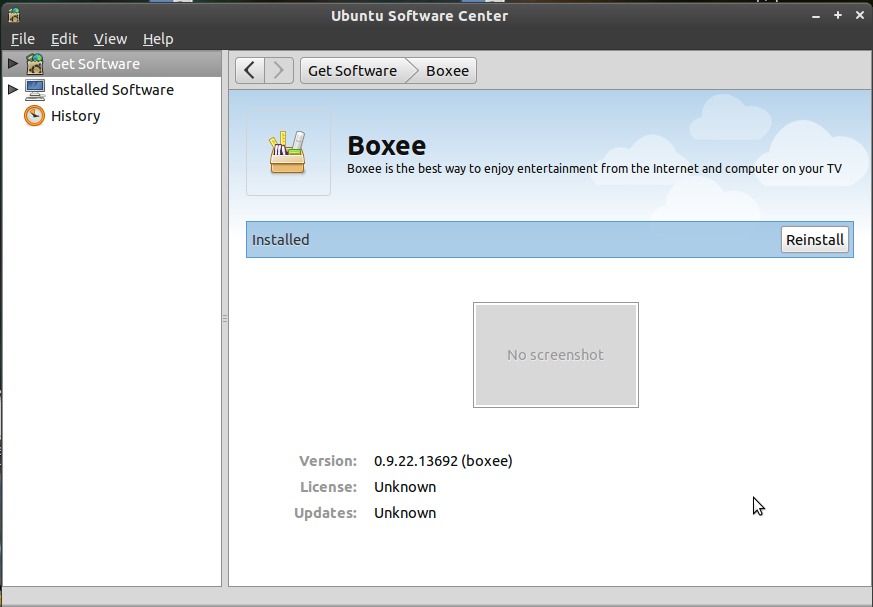Open the Help menu

click(x=158, y=39)
